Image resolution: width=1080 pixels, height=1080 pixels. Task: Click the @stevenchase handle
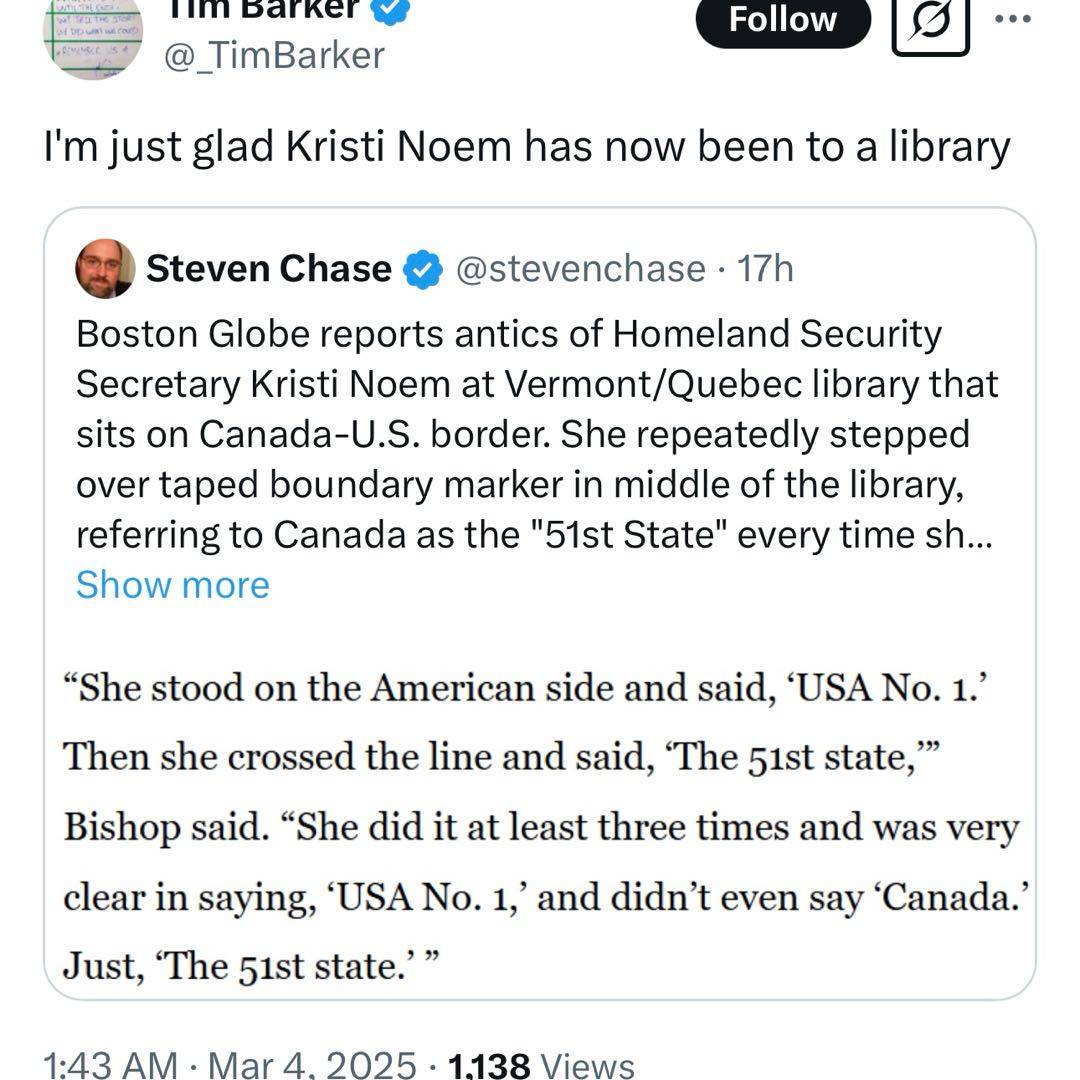click(x=580, y=268)
